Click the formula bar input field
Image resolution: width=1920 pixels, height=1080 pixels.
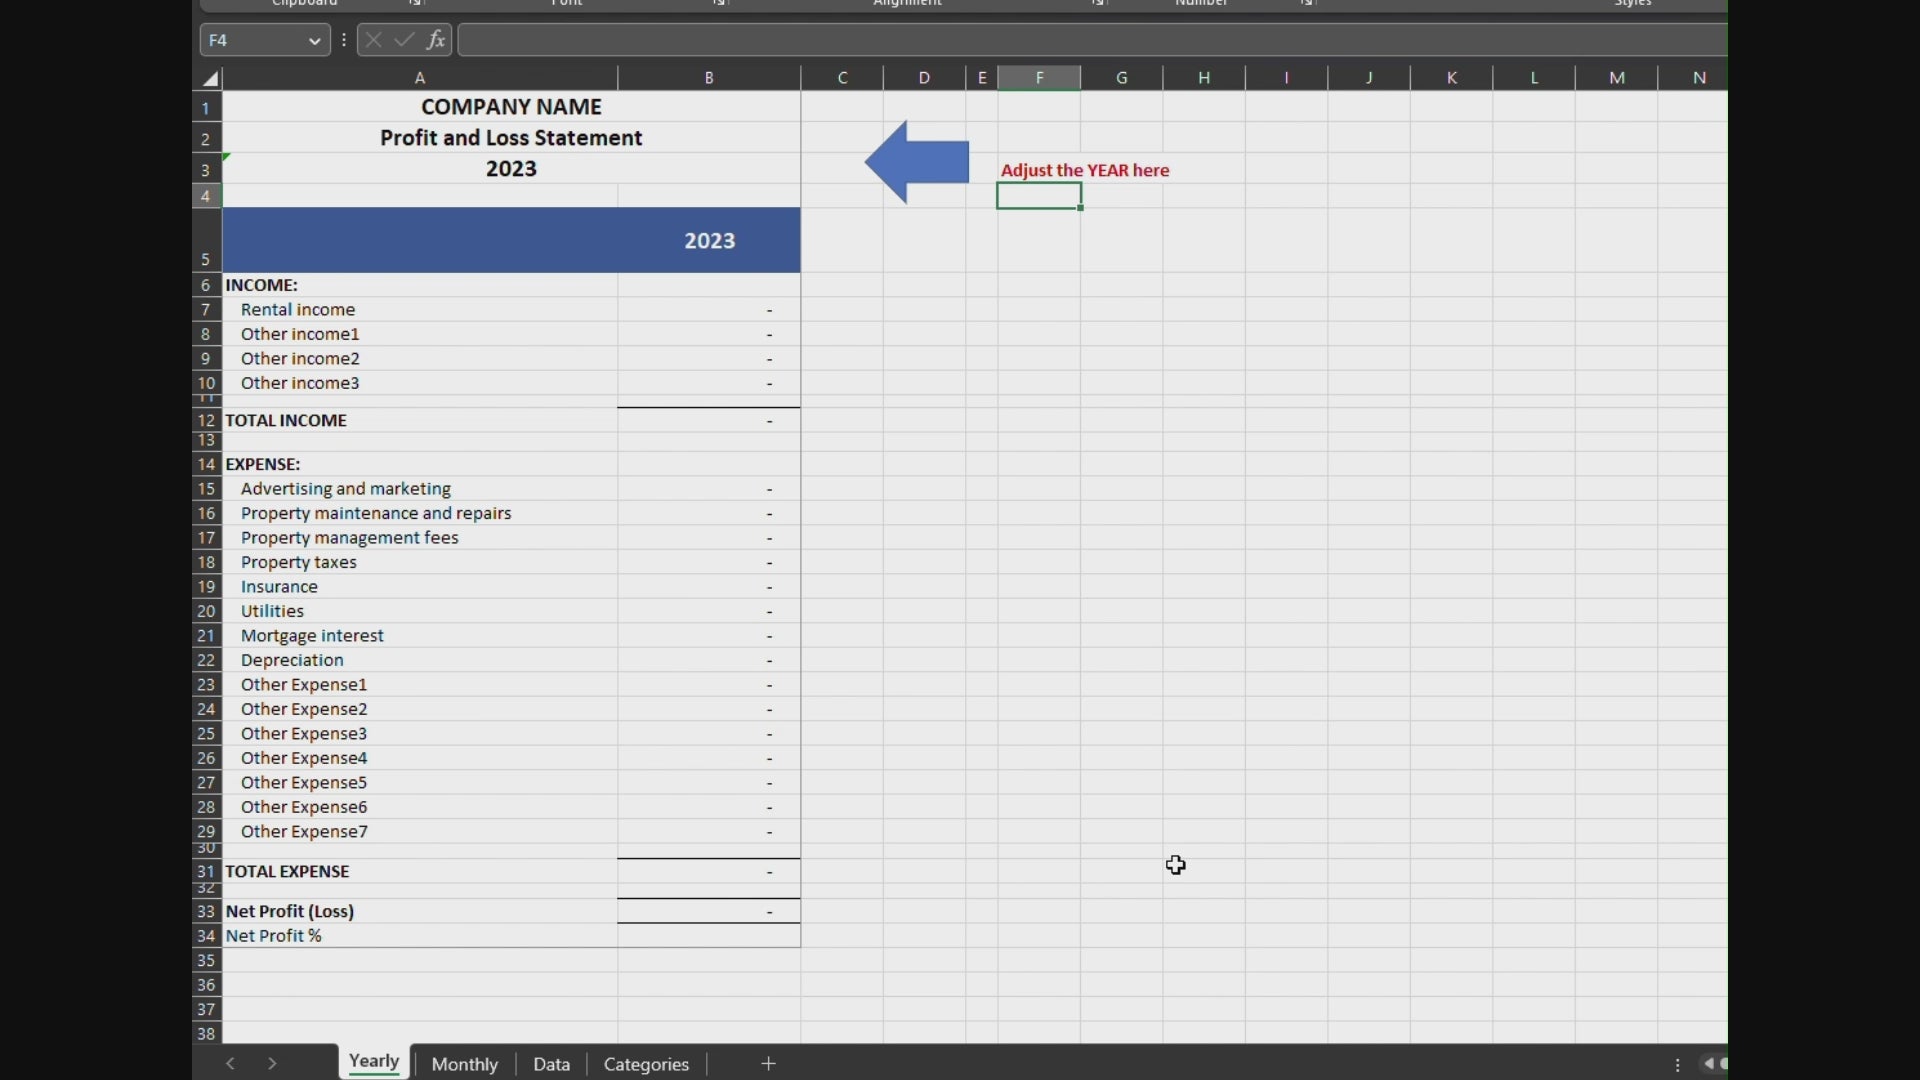click(x=1090, y=40)
